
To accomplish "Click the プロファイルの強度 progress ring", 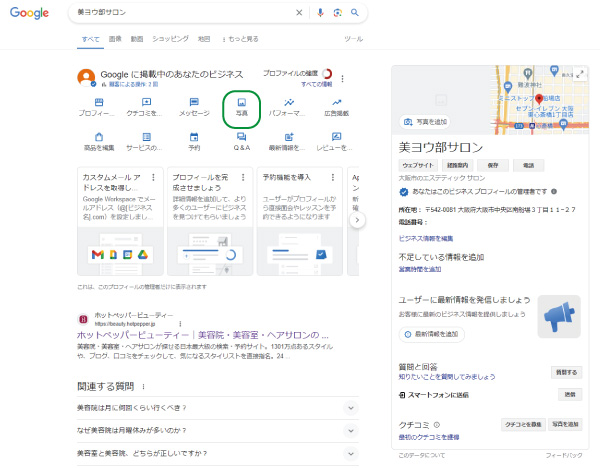I will (327, 73).
